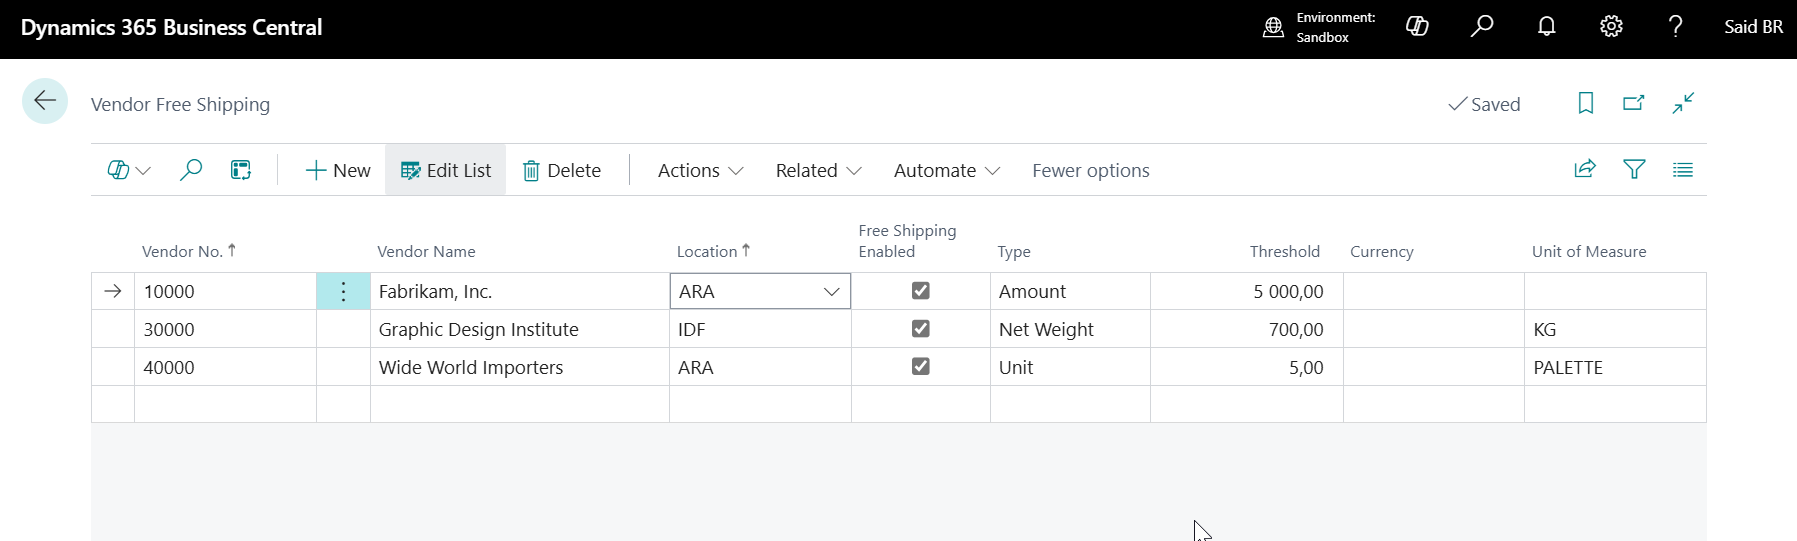Click Graphic Design Institute name
This screenshot has width=1797, height=541.
[478, 330]
